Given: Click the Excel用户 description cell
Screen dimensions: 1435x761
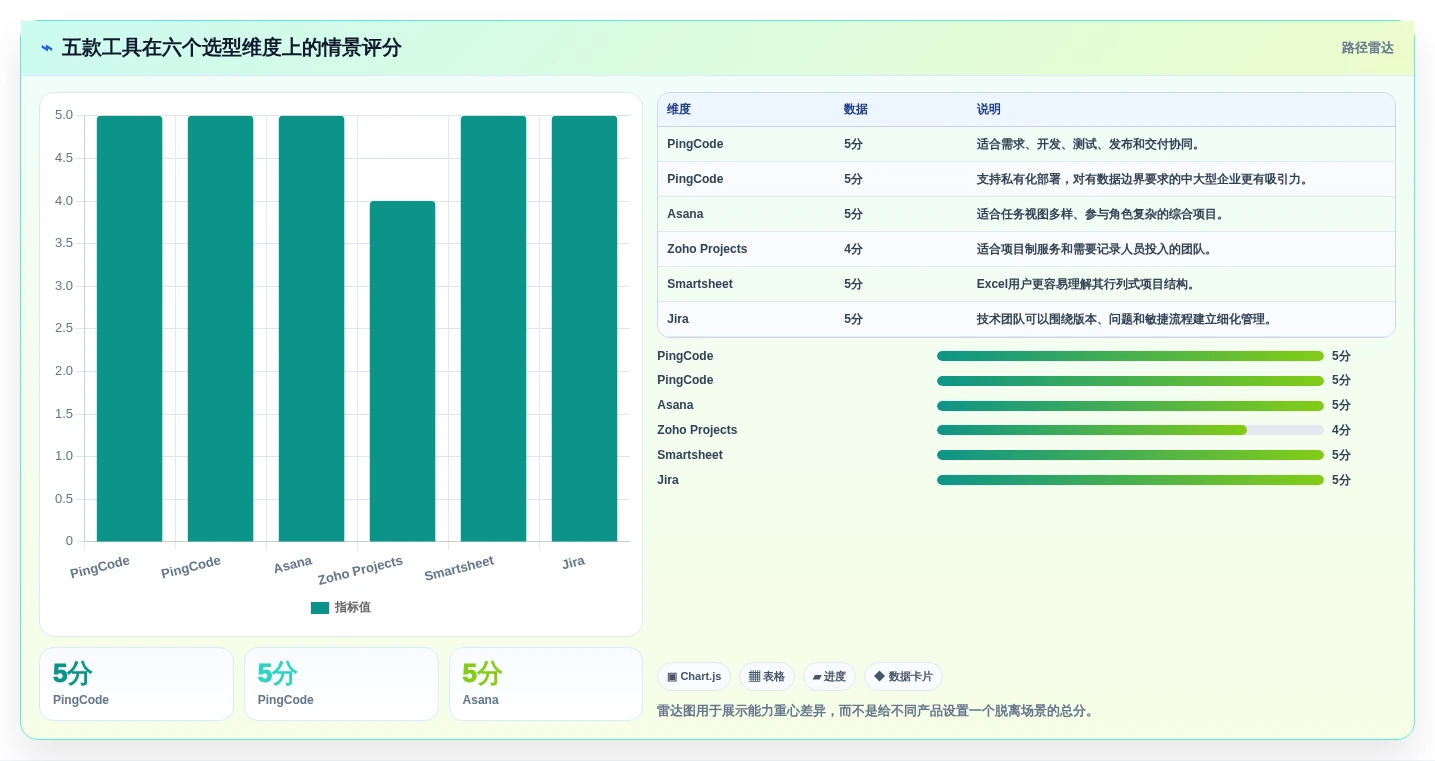Looking at the screenshot, I should coord(1086,284).
